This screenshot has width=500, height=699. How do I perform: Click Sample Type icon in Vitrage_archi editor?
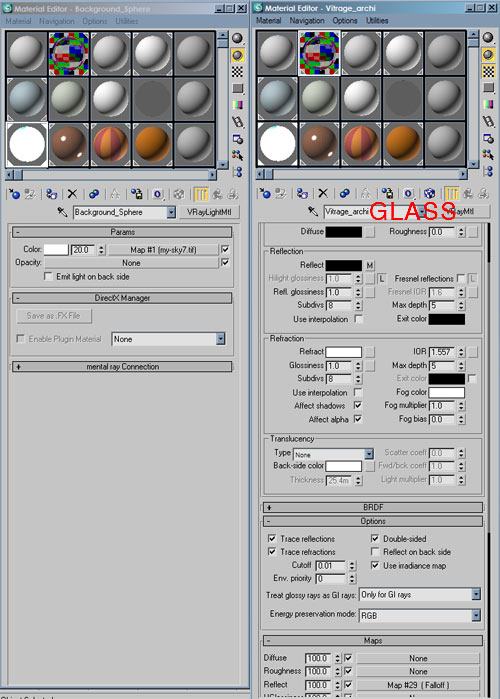[488, 37]
